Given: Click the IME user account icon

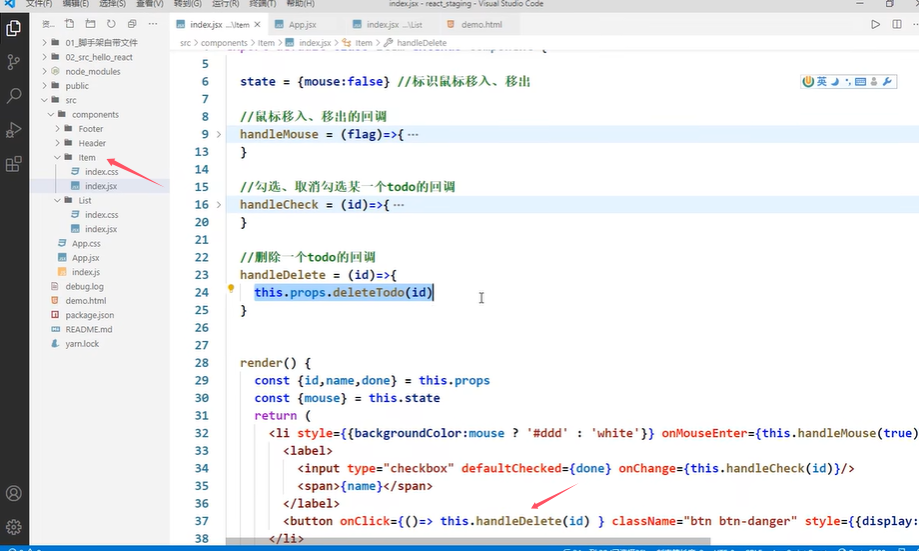Looking at the screenshot, I should pos(874,81).
